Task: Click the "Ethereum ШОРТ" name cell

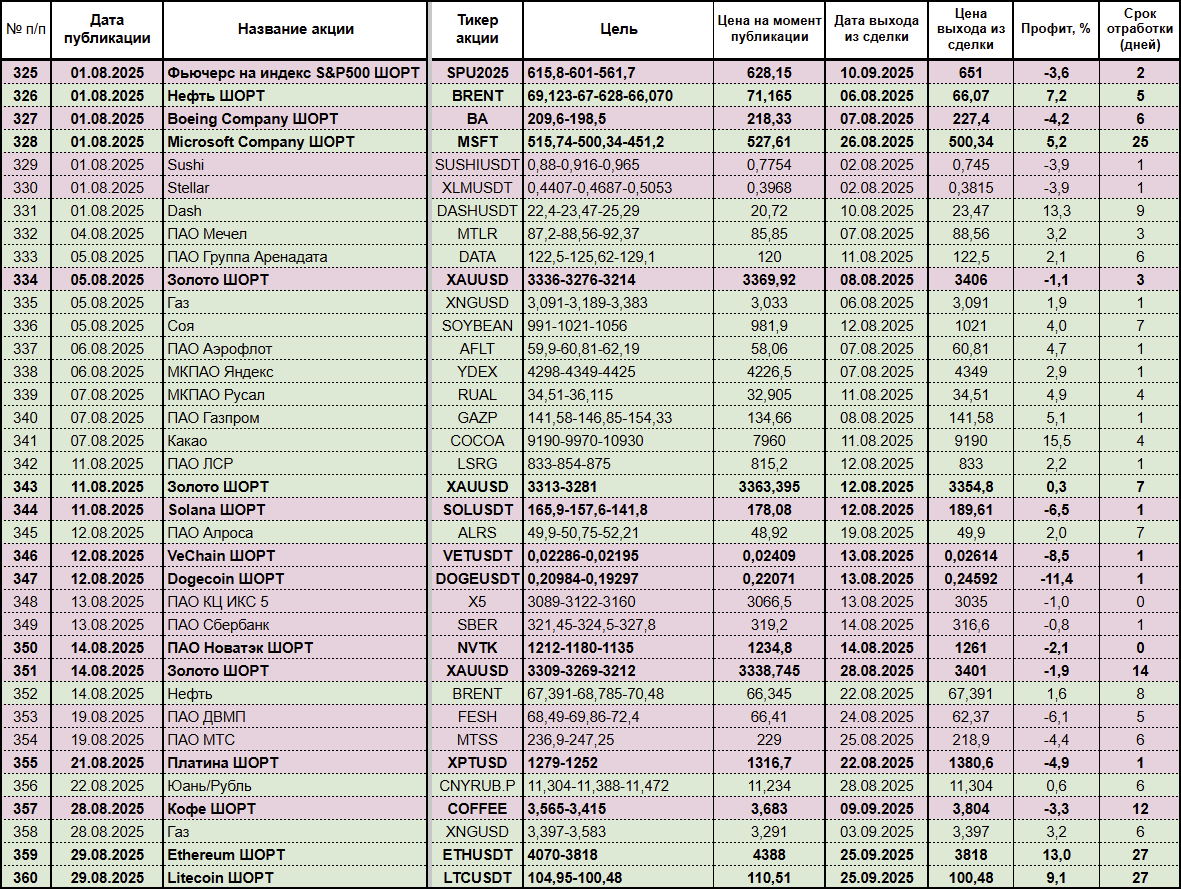Action: (x=226, y=855)
